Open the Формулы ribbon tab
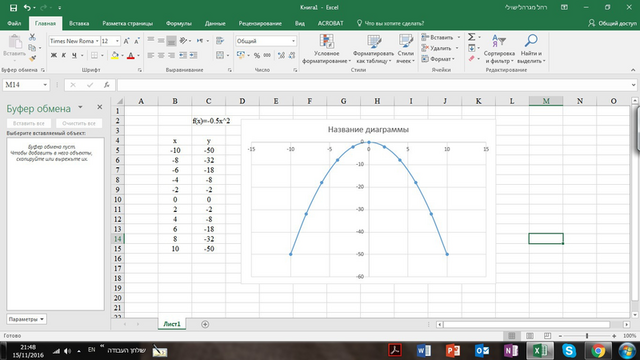The image size is (640, 360). coord(178,23)
